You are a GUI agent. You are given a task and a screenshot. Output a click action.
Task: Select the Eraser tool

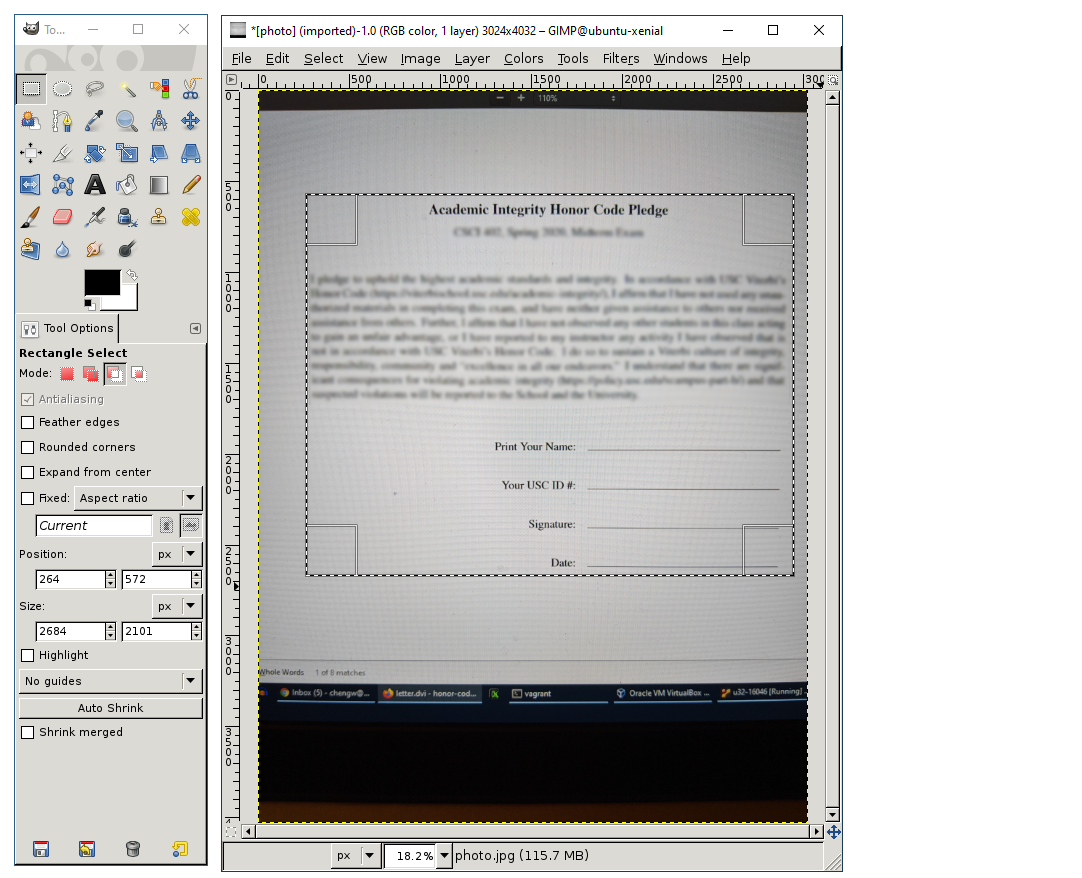point(62,216)
